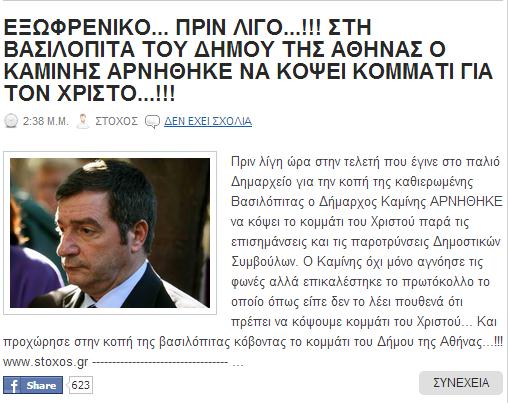The width and height of the screenshot is (508, 403).
Task: Click the www.stoxos.gr source text
Action: pos(46,362)
